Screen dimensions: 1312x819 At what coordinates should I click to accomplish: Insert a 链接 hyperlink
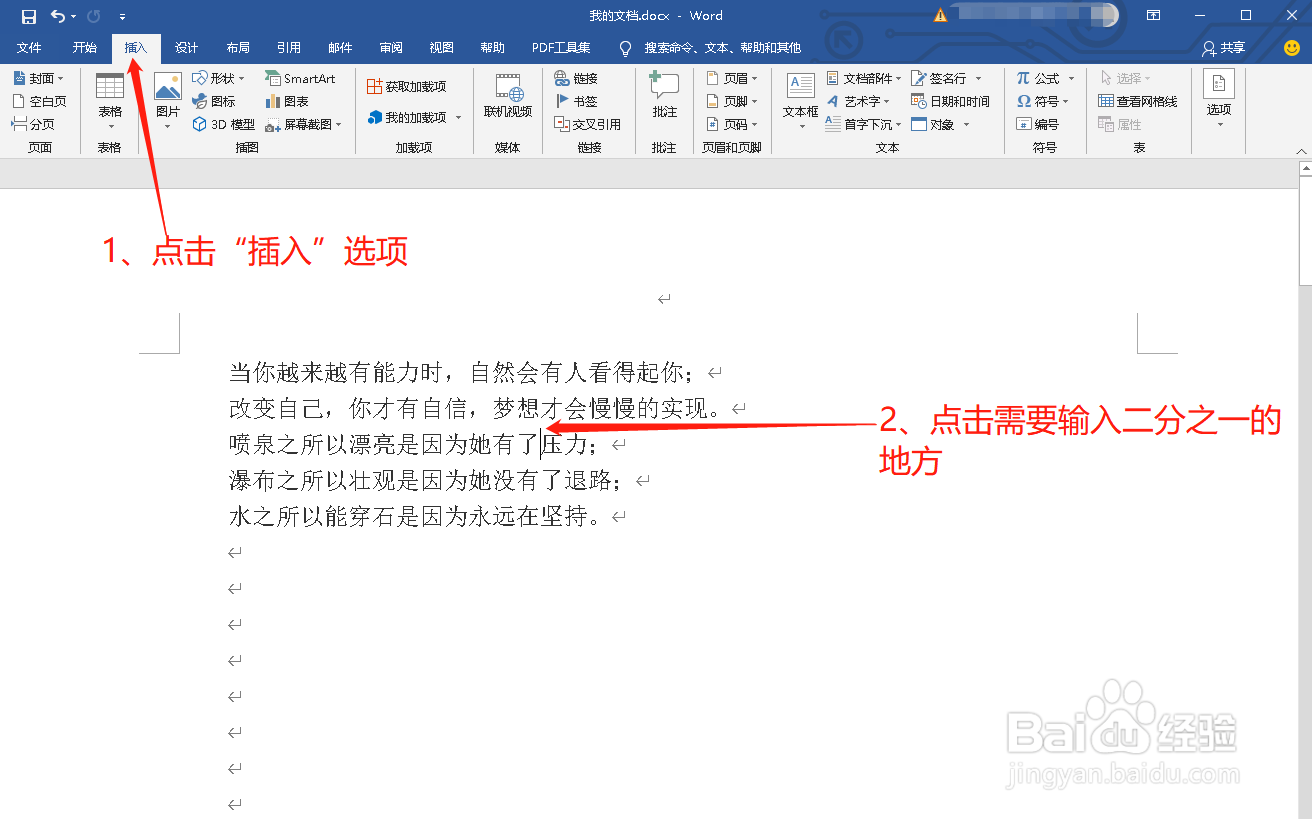point(576,78)
